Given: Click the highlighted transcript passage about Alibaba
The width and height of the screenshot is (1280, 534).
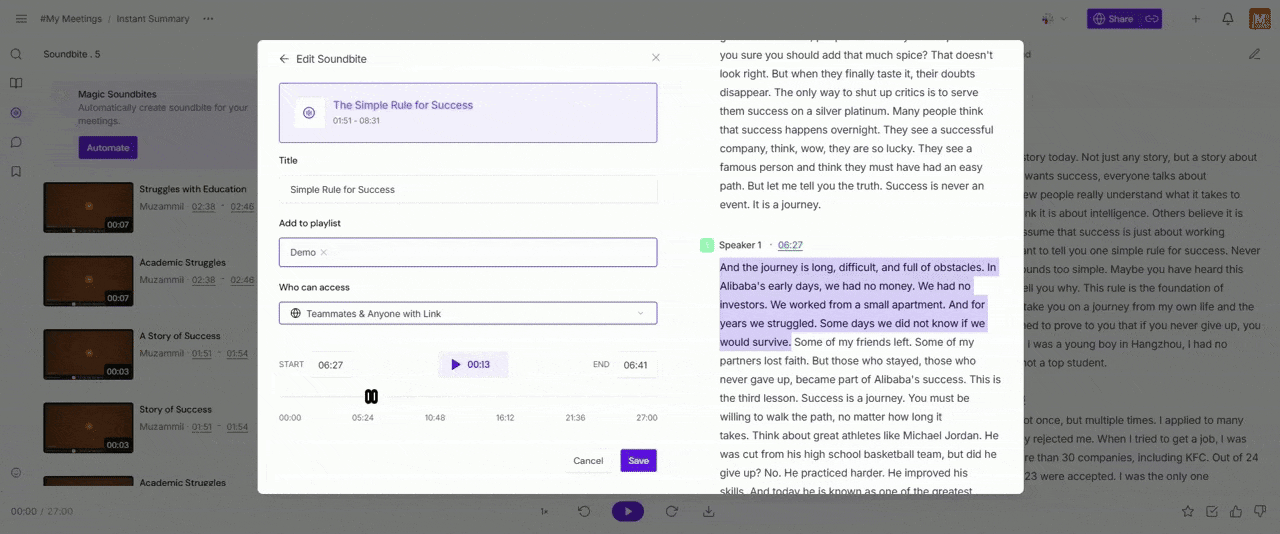Looking at the screenshot, I should pyautogui.click(x=858, y=305).
